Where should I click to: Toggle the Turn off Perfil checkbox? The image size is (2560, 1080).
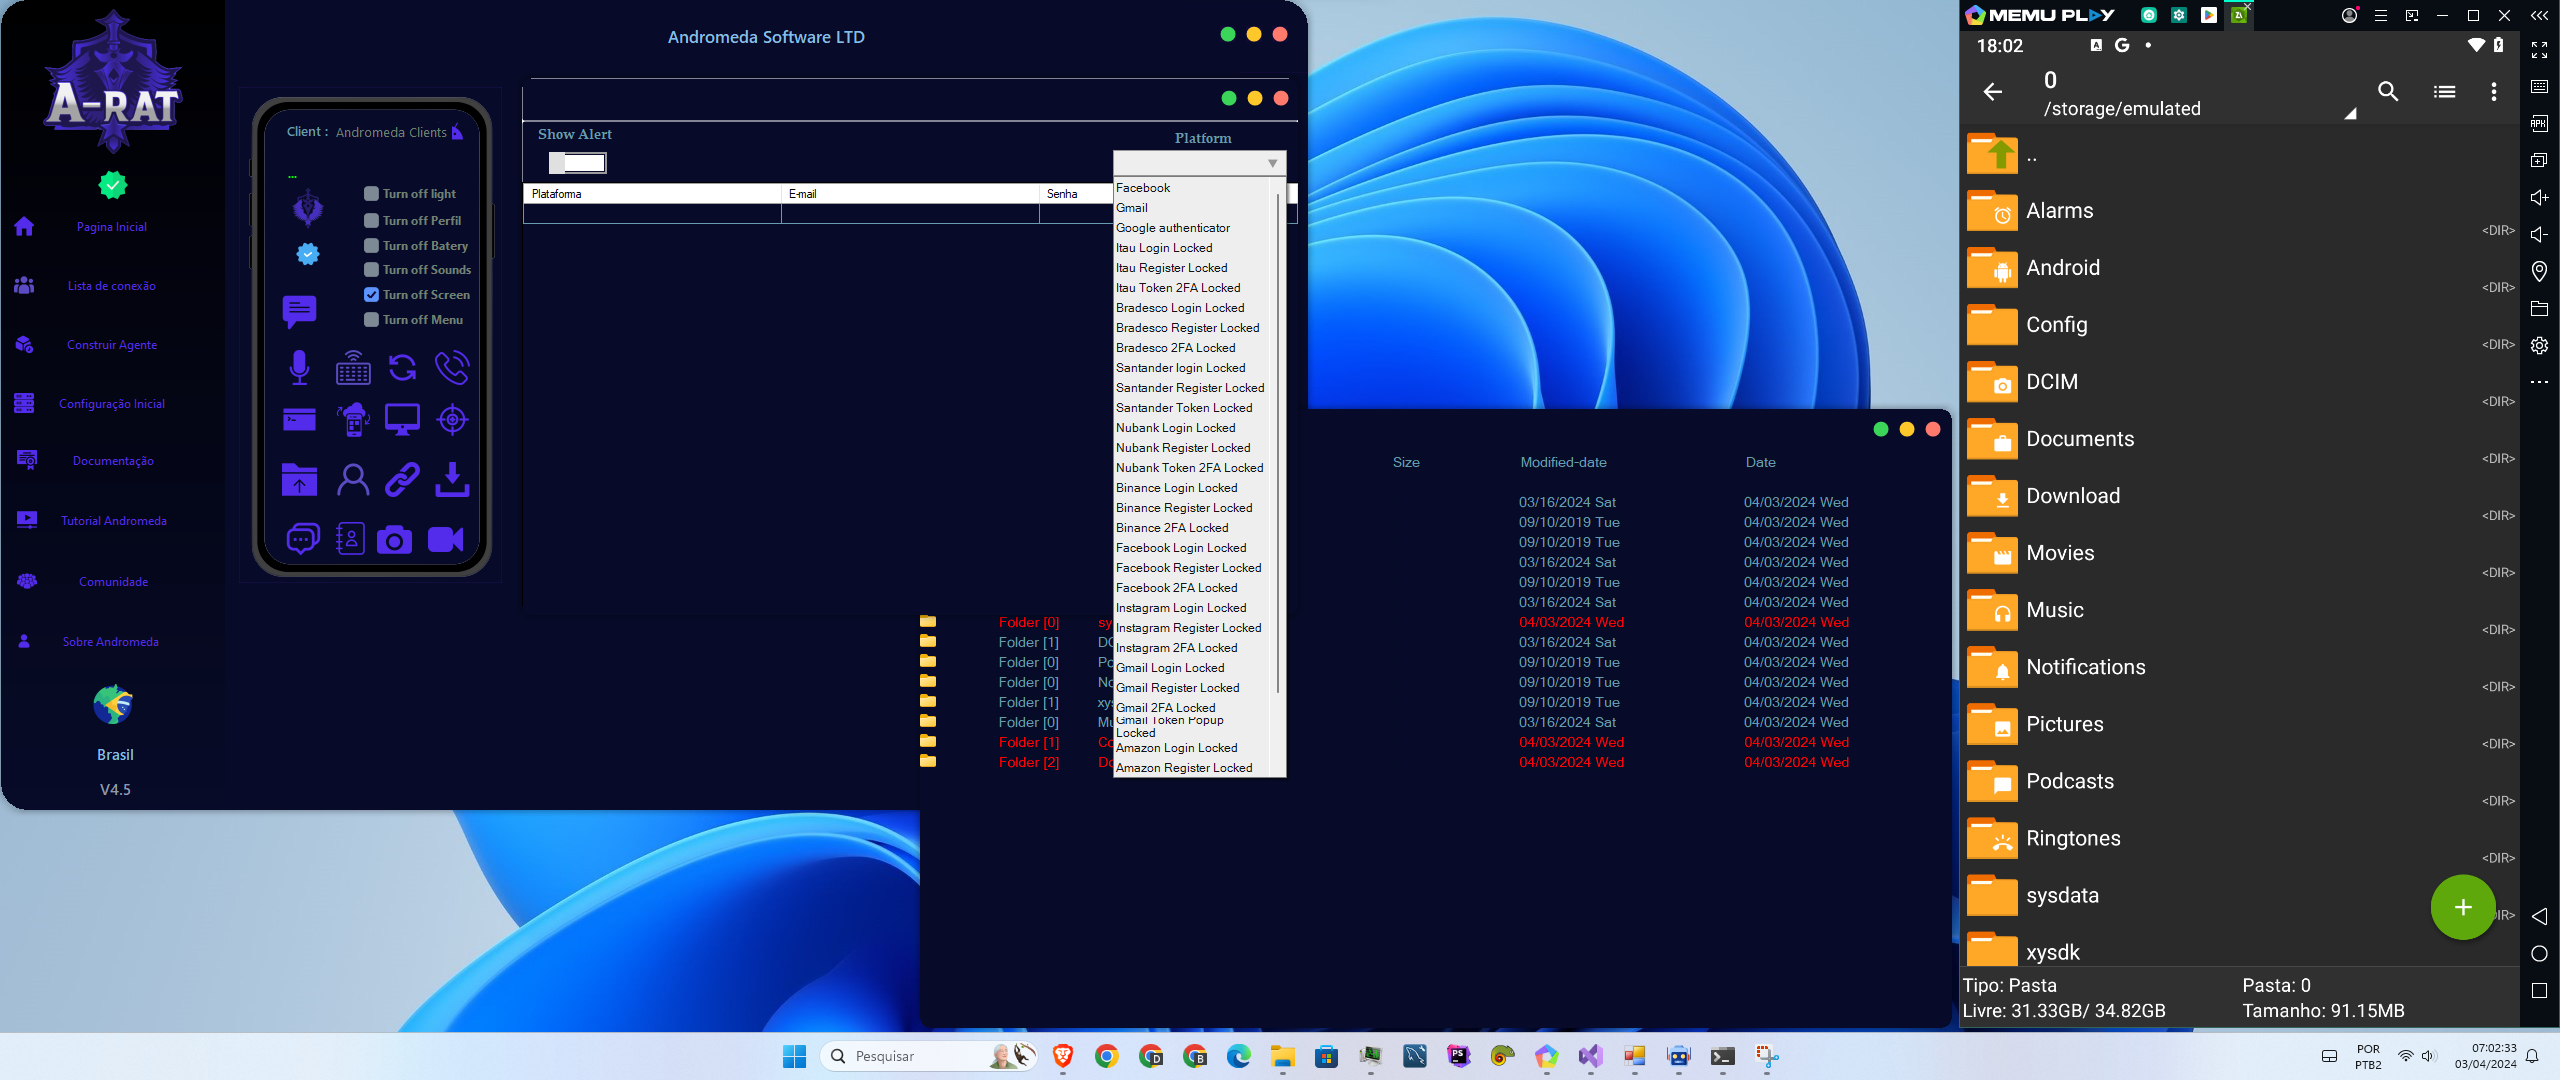point(371,221)
